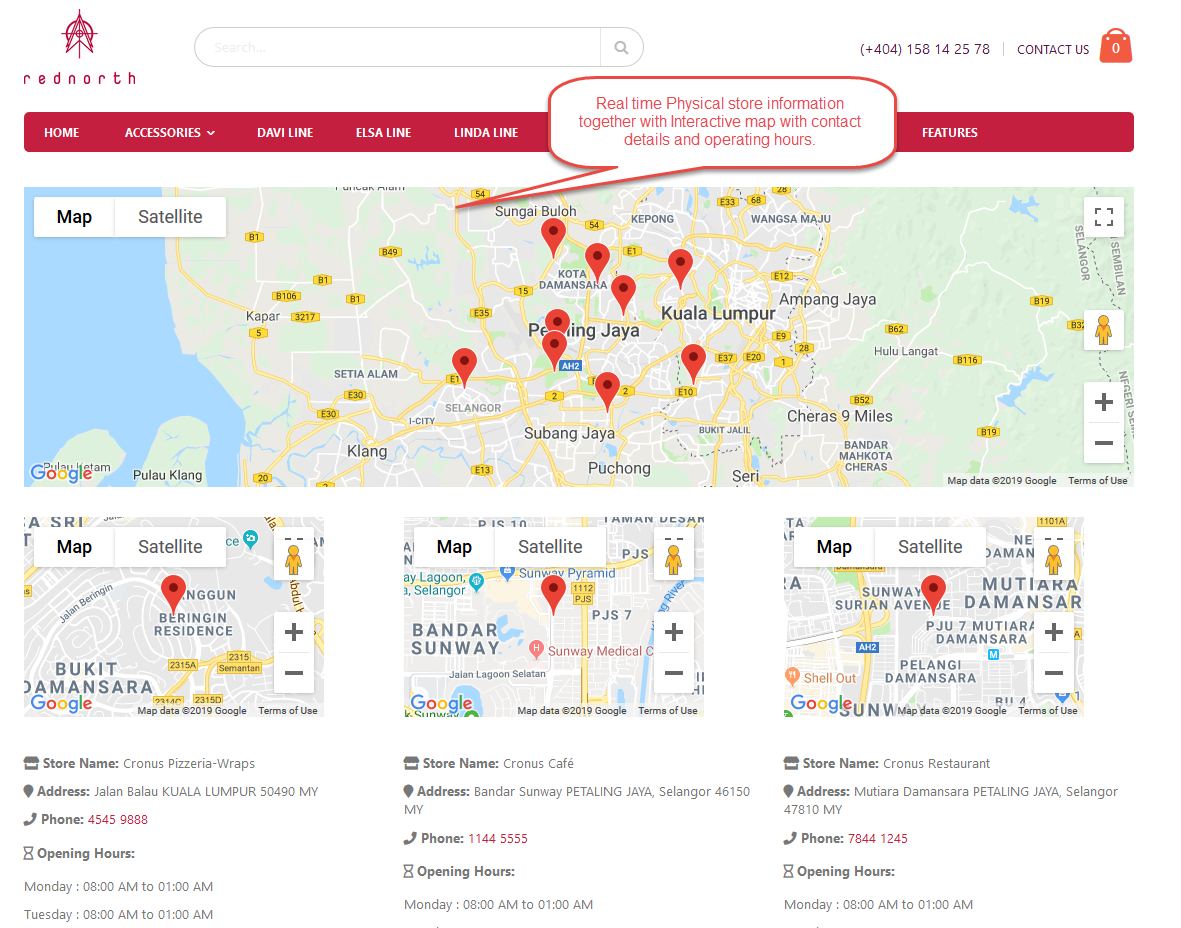Click Pegman on Cronus Restaurant map
The height and width of the screenshot is (928, 1181).
coord(1054,560)
